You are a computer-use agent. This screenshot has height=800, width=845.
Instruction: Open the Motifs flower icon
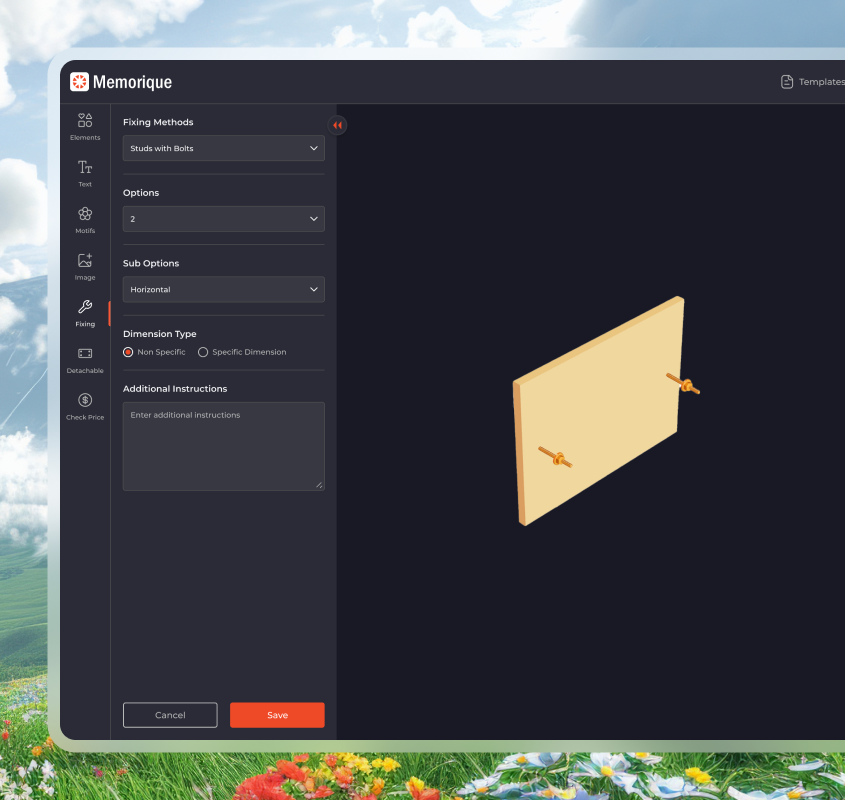pos(85,214)
